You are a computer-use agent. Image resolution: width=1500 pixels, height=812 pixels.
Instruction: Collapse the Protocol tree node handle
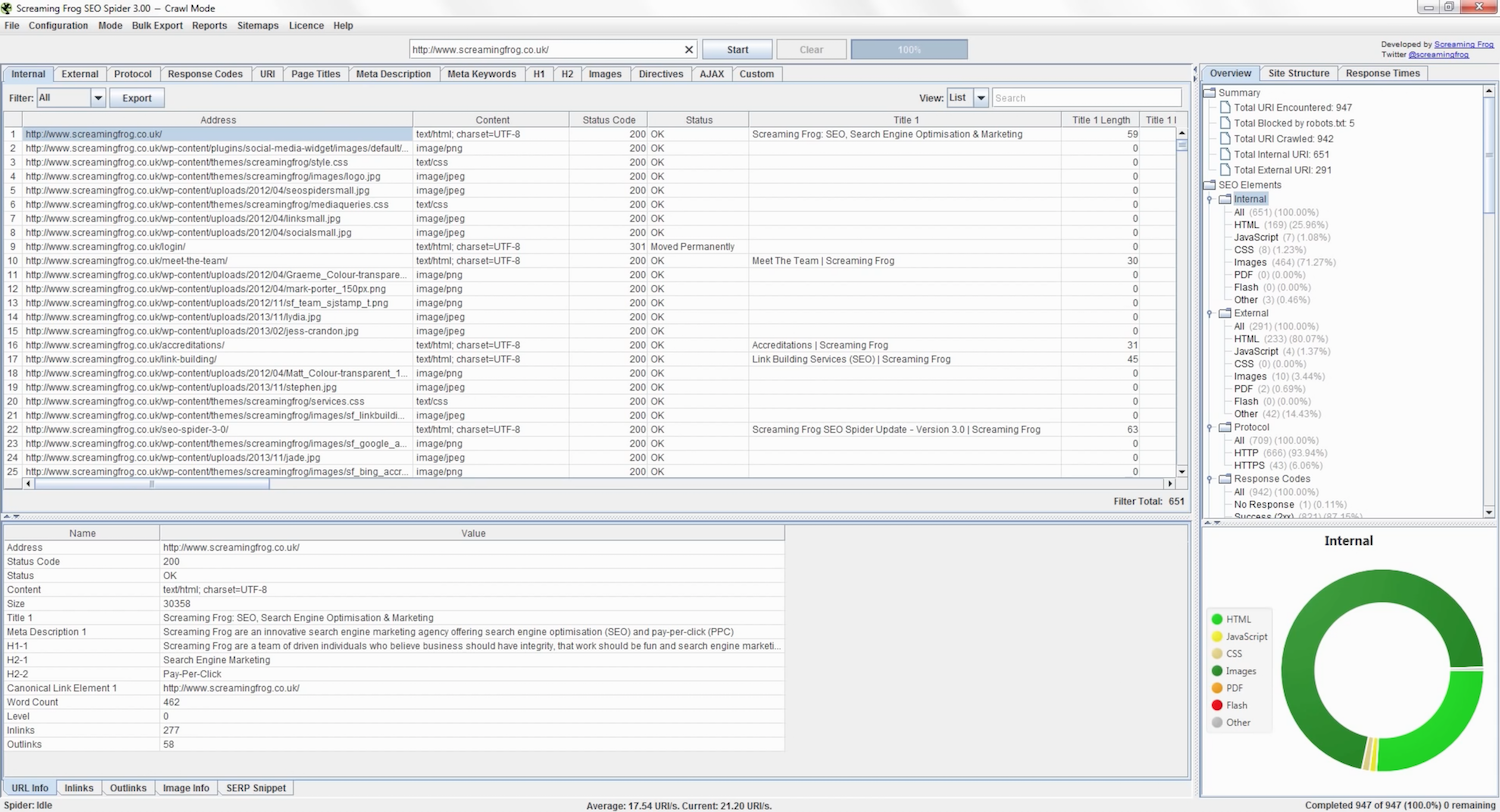click(1209, 428)
